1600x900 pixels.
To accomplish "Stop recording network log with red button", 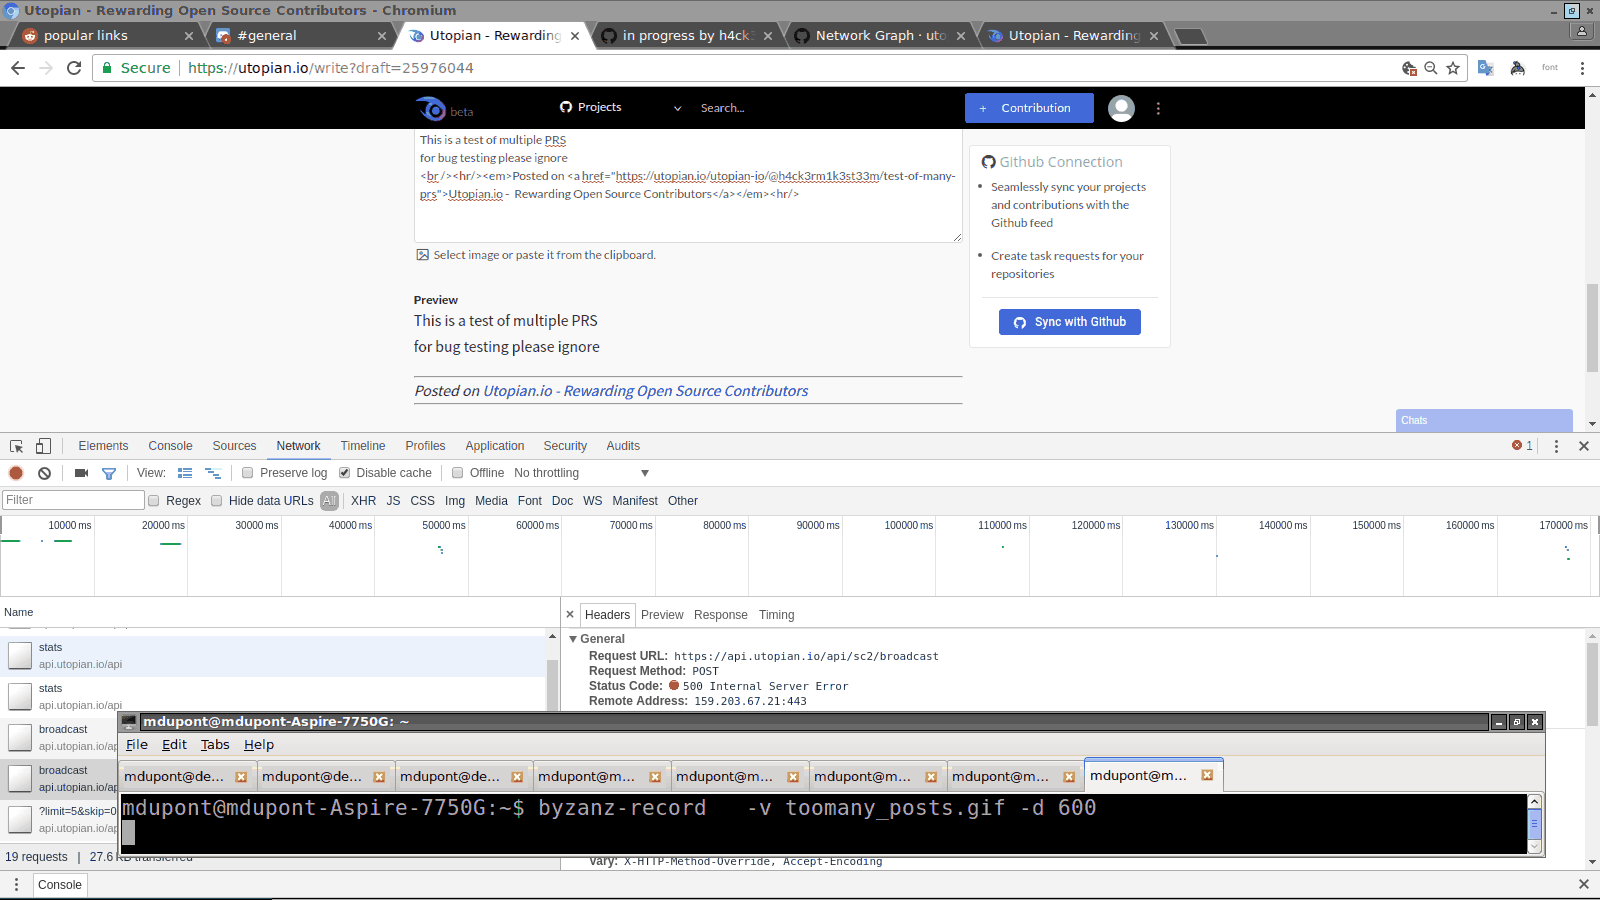I will coord(16,473).
